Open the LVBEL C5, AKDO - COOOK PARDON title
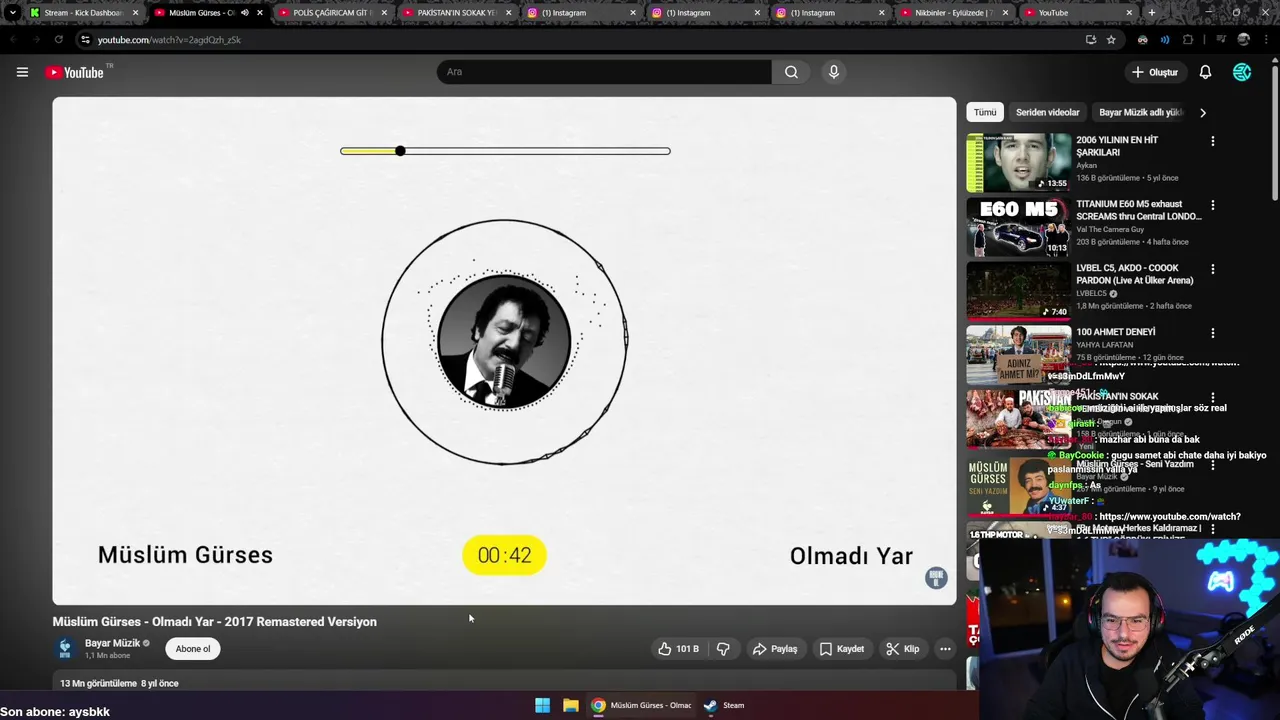 click(x=1134, y=274)
